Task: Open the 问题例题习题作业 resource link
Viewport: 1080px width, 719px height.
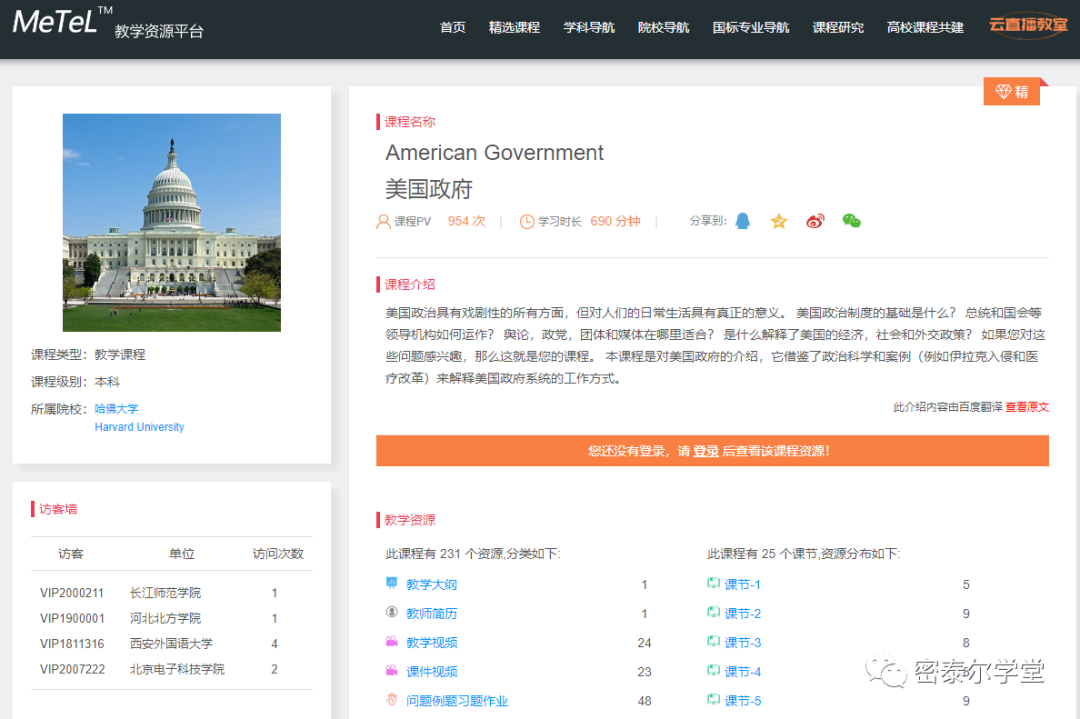Action: click(x=457, y=700)
